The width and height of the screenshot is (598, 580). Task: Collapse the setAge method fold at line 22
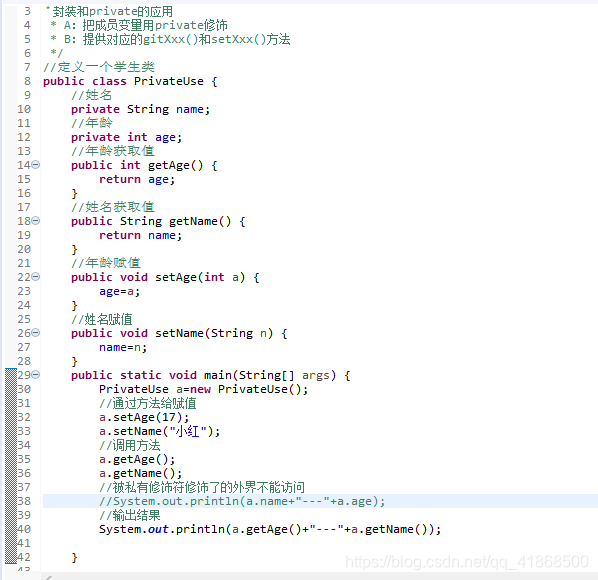(35, 276)
